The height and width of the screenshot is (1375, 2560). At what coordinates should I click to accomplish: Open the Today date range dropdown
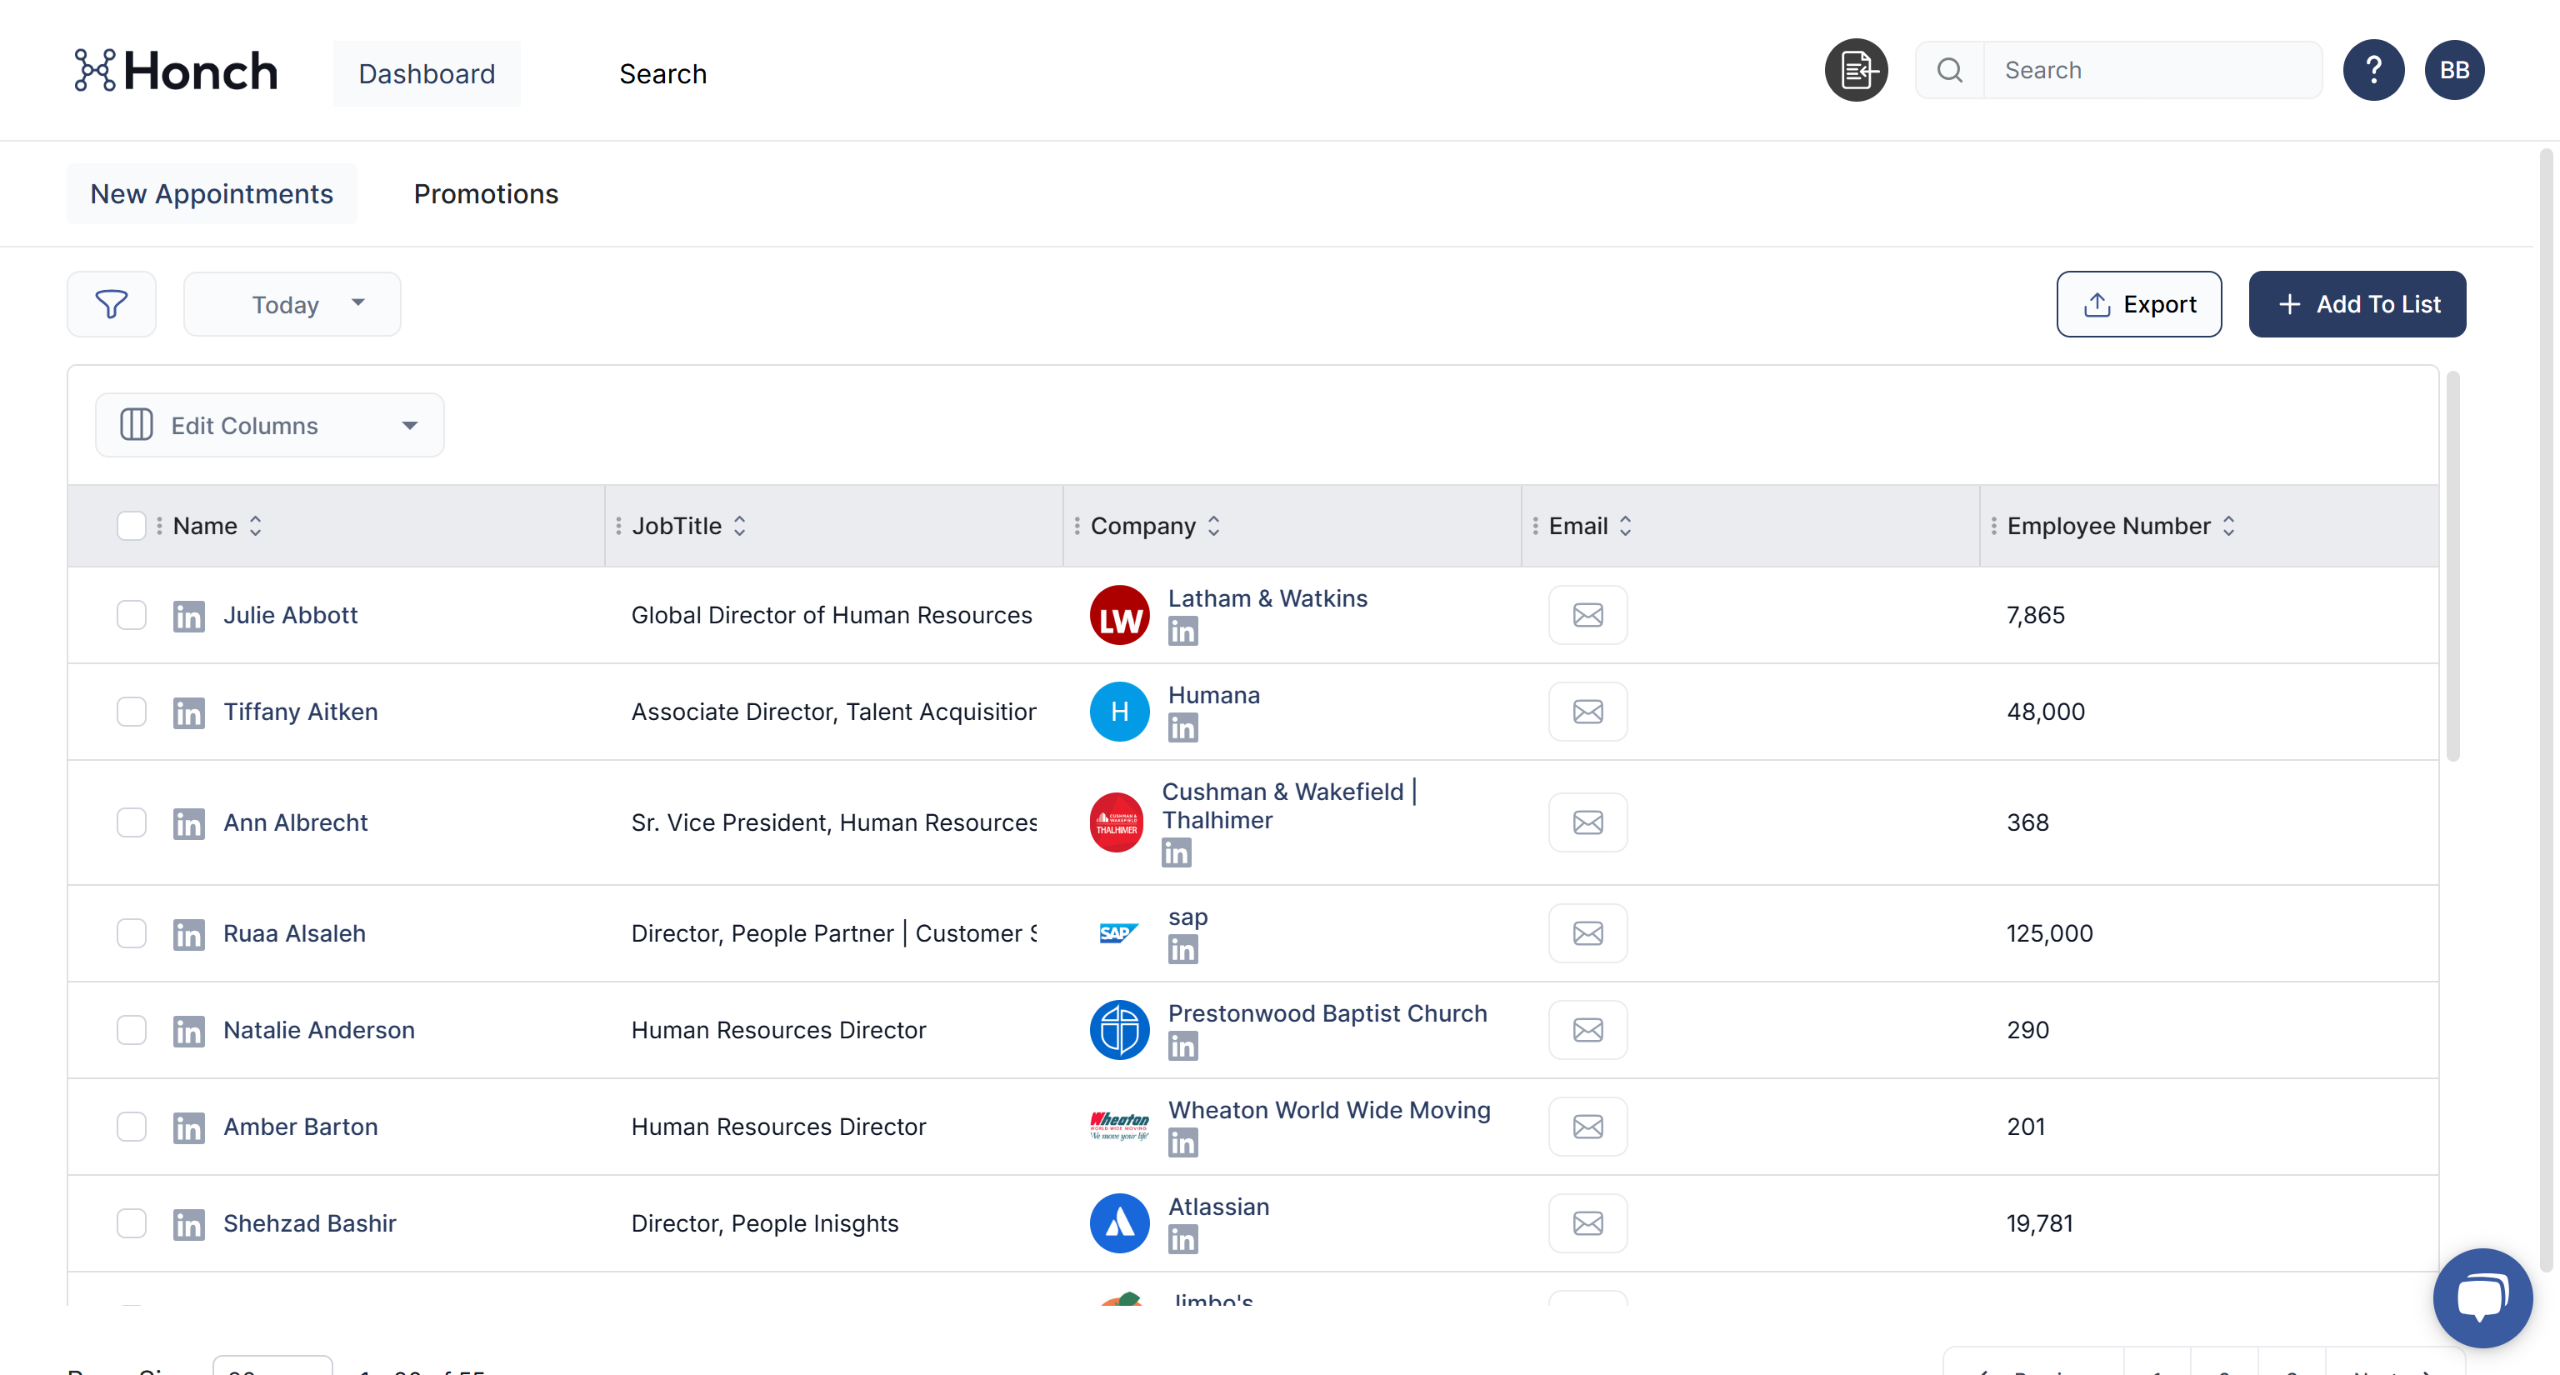pyautogui.click(x=292, y=304)
